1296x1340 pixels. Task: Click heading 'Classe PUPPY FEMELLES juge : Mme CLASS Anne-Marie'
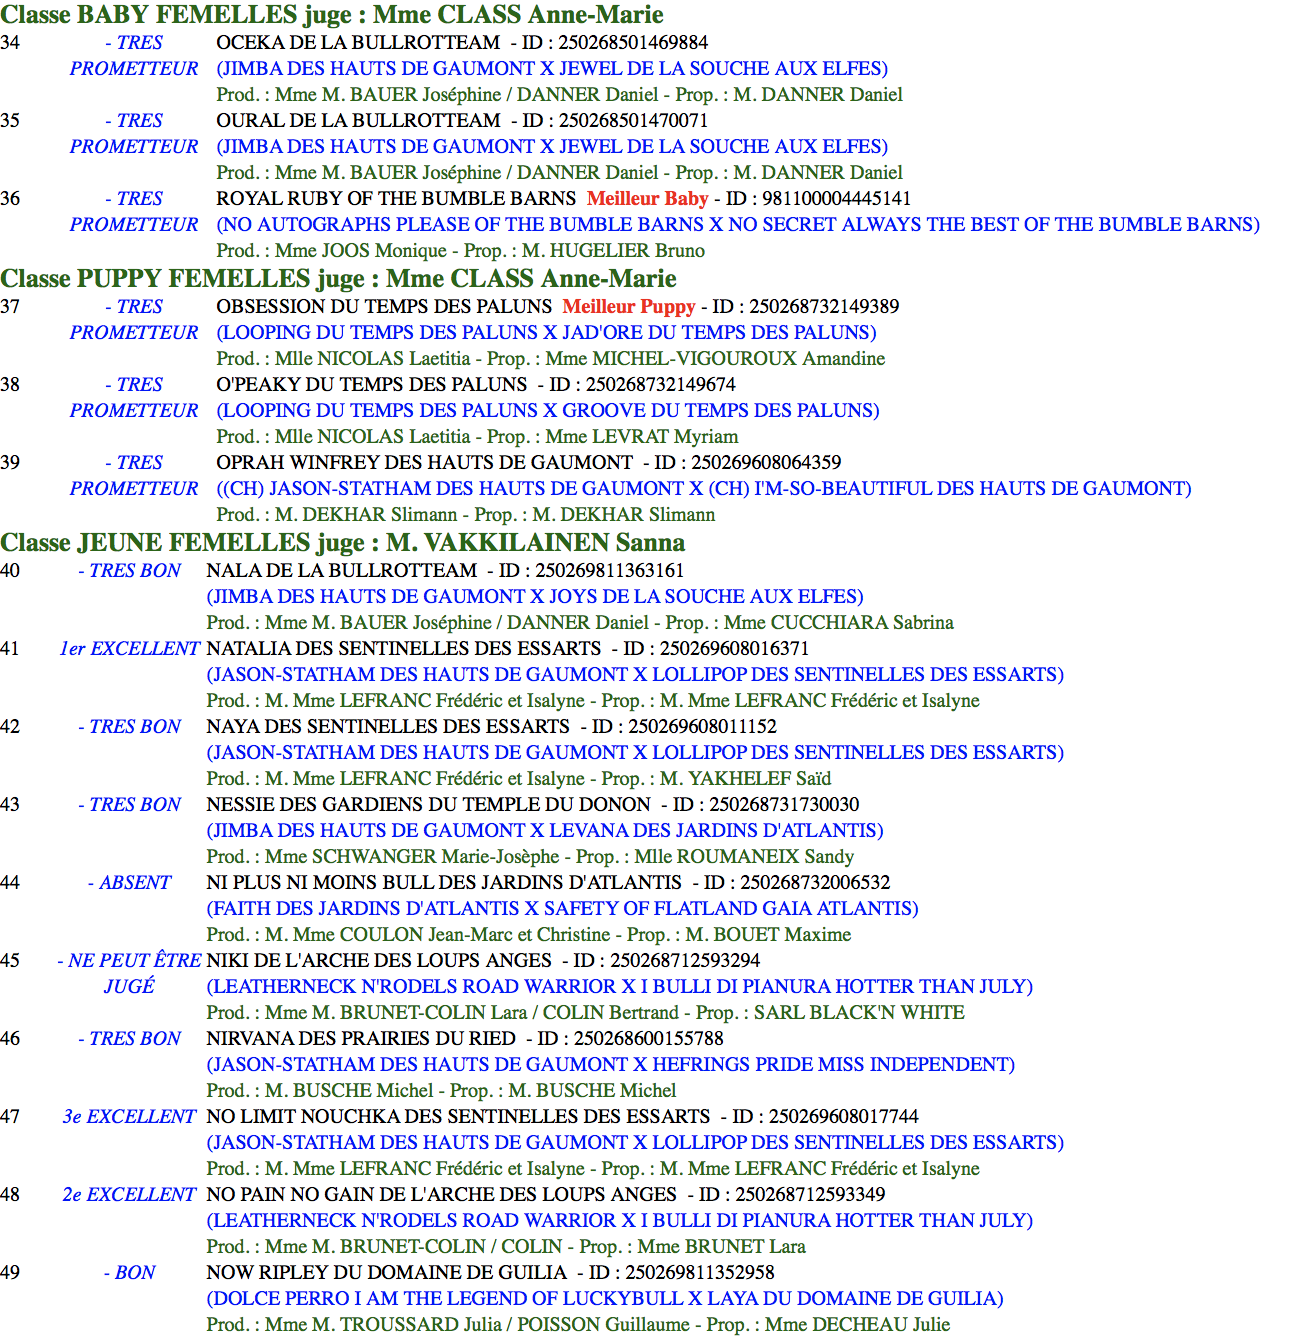338,278
